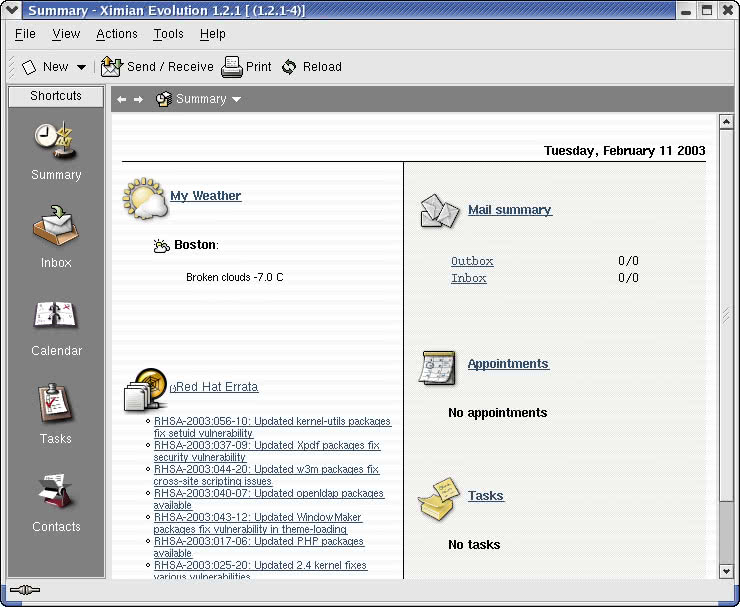The height and width of the screenshot is (607, 740).
Task: Click the Reload toolbar icon
Action: (289, 67)
